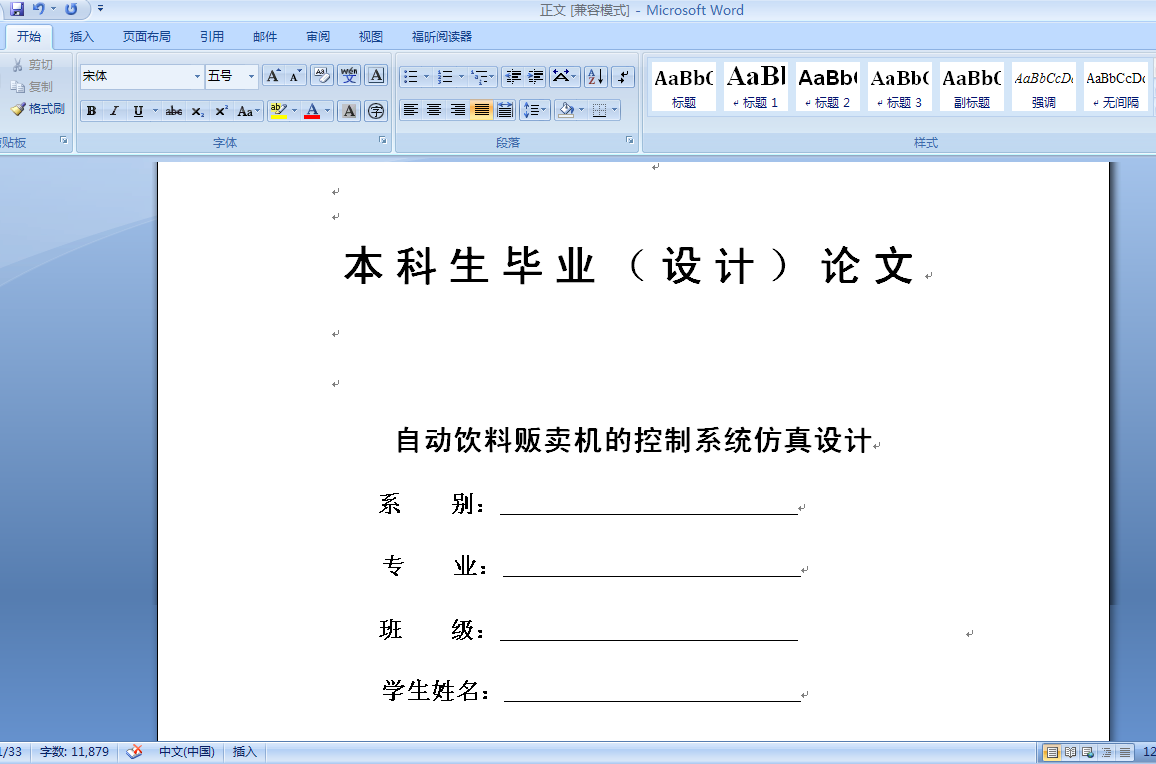The height and width of the screenshot is (764, 1156).
Task: Toggle underline formatting
Action: tap(138, 111)
